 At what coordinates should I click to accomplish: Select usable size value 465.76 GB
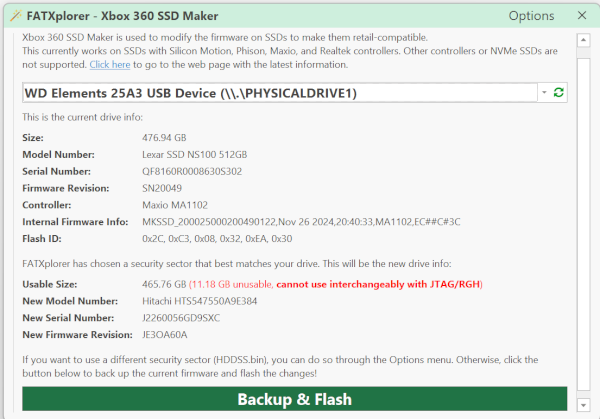tap(164, 284)
